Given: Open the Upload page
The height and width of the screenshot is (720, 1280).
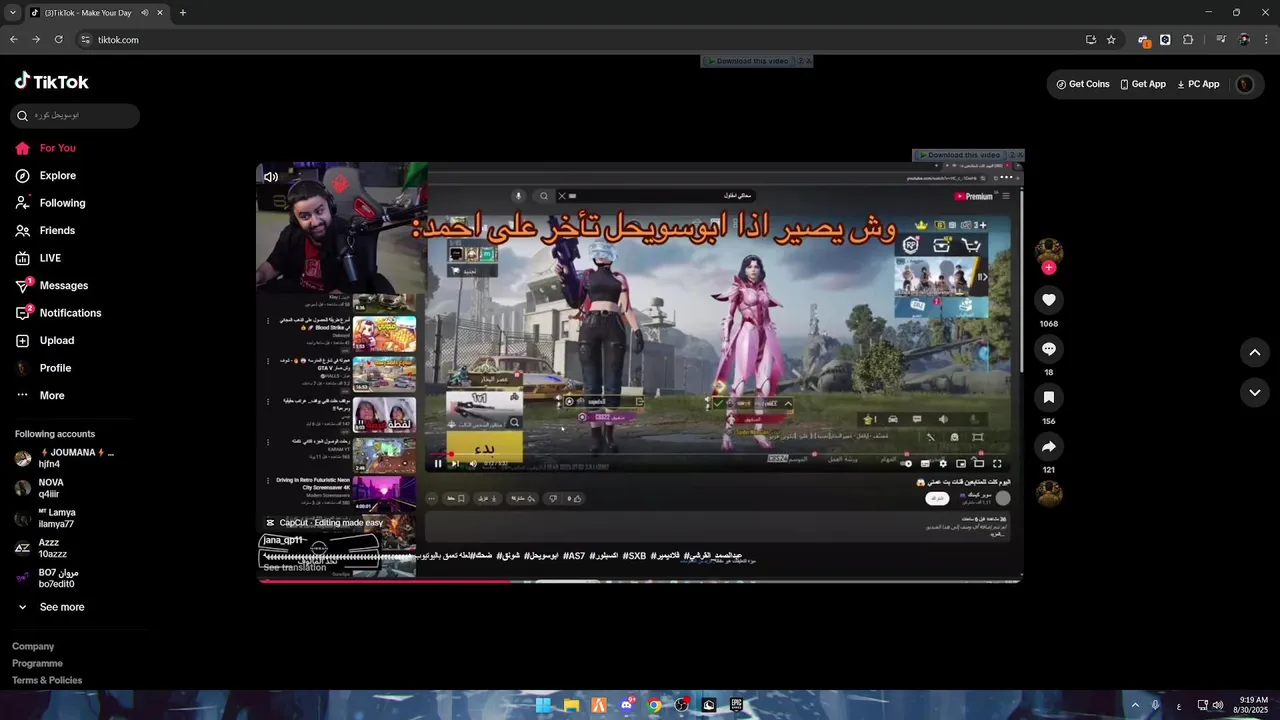Looking at the screenshot, I should pos(45,341).
